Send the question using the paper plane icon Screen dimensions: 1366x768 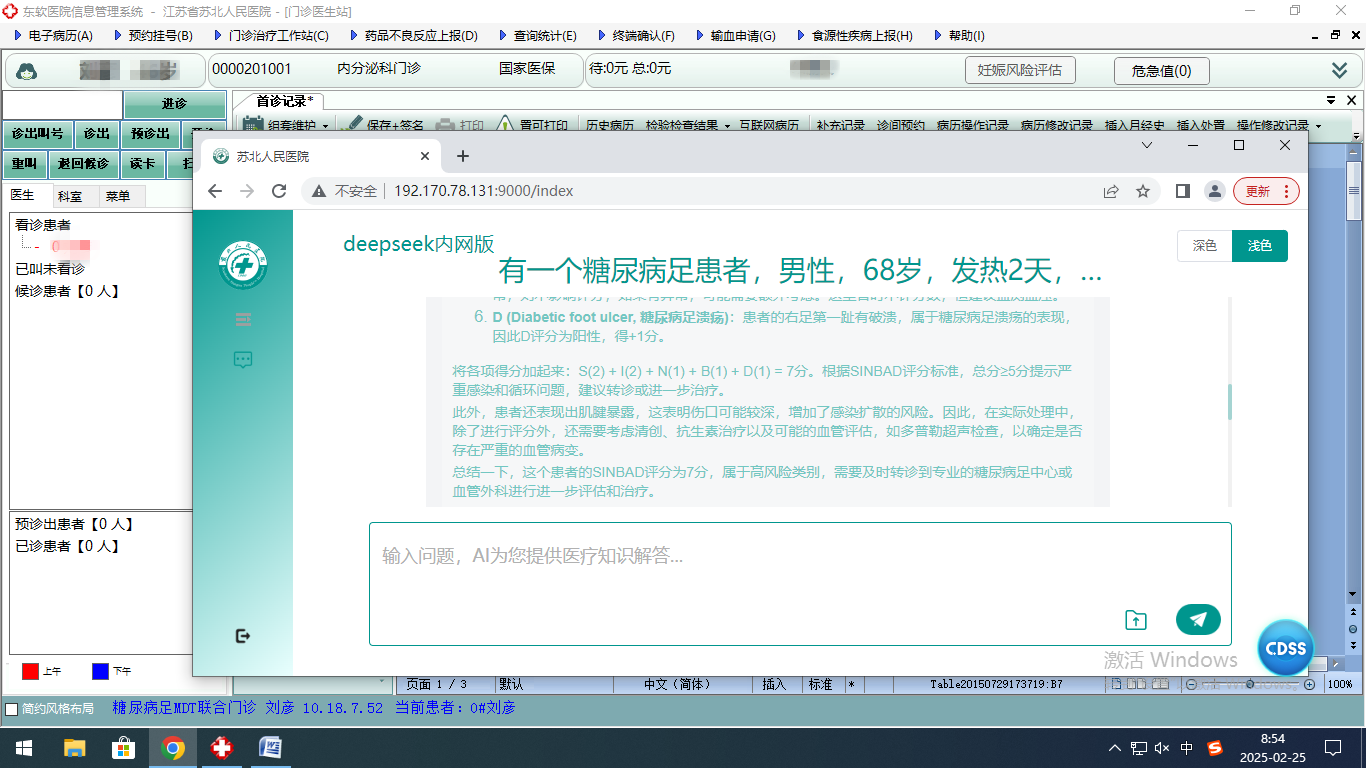pyautogui.click(x=1198, y=619)
